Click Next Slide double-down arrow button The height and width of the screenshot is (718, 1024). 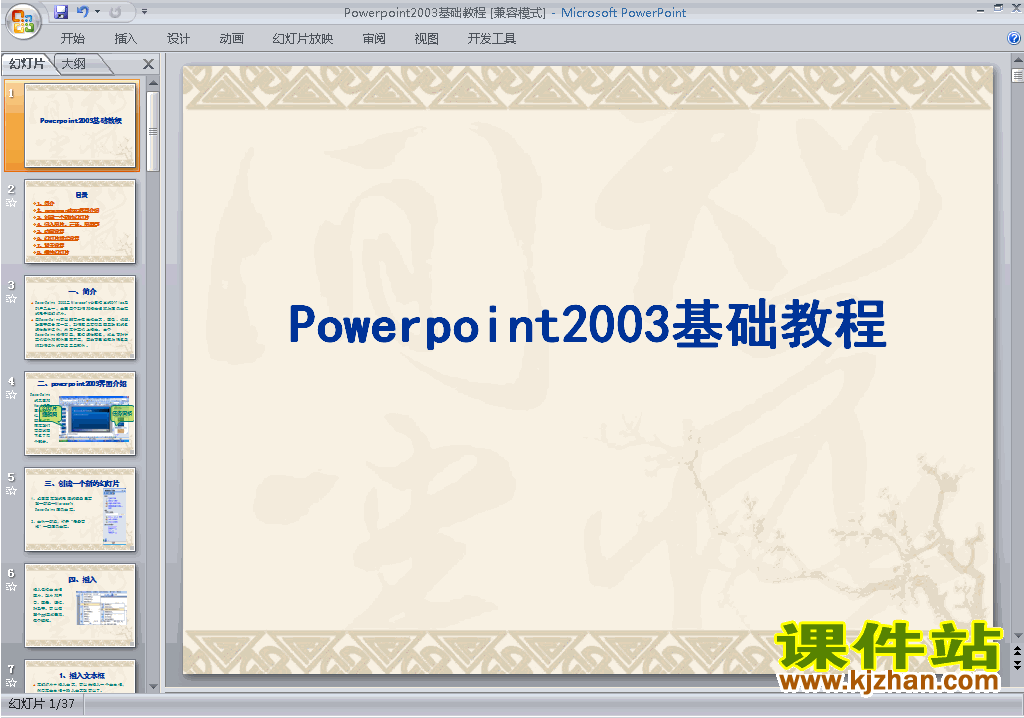click(x=1017, y=664)
